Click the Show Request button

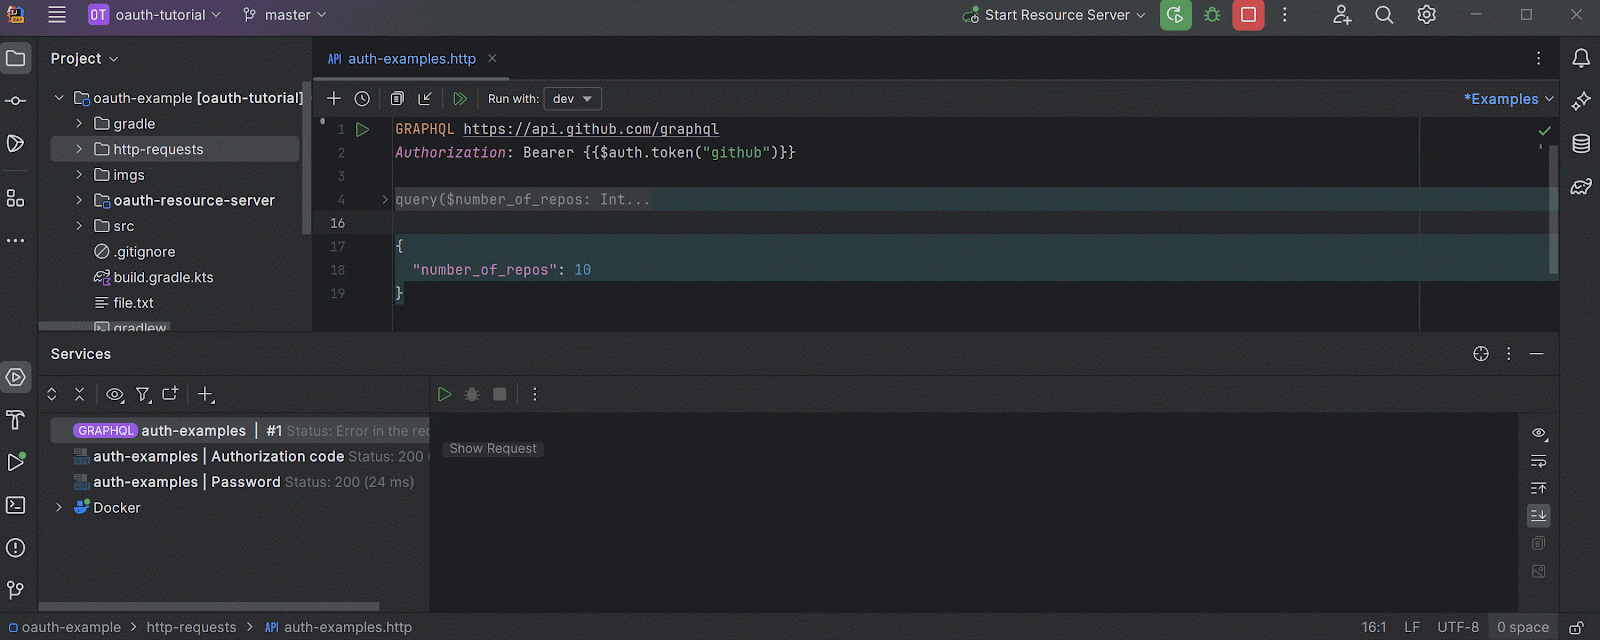click(493, 449)
